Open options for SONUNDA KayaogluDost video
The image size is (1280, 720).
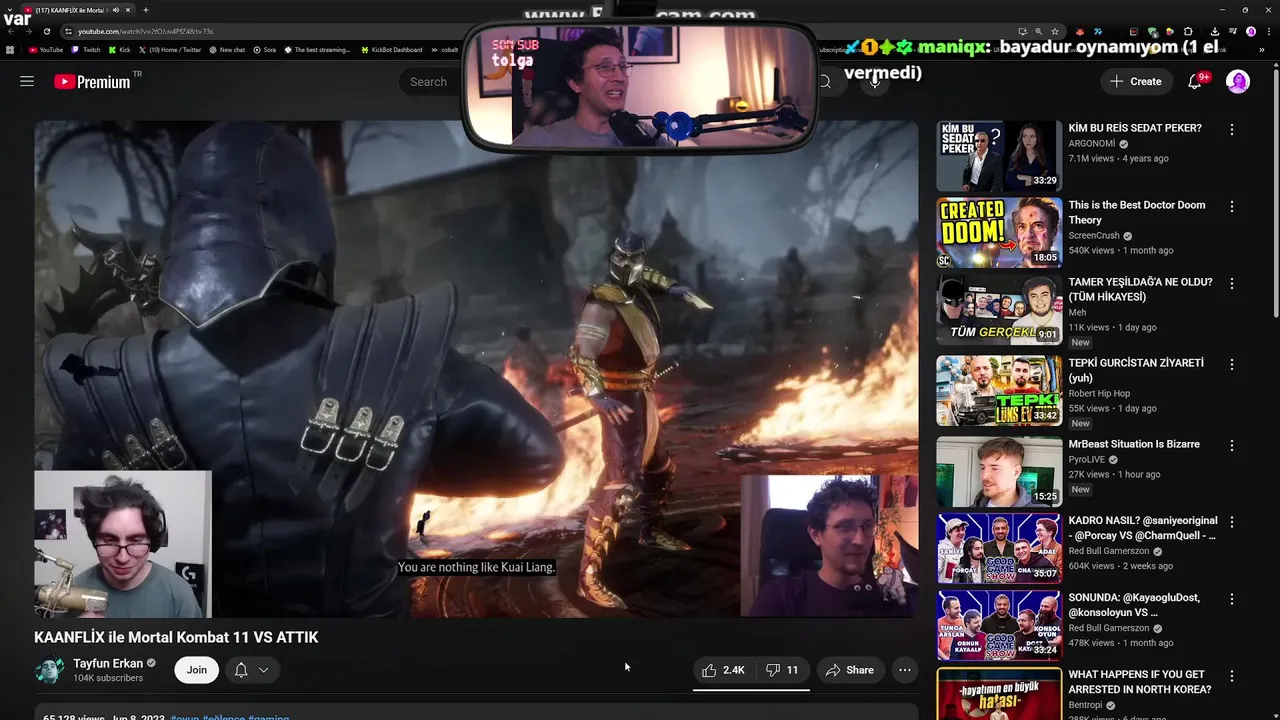click(1232, 599)
